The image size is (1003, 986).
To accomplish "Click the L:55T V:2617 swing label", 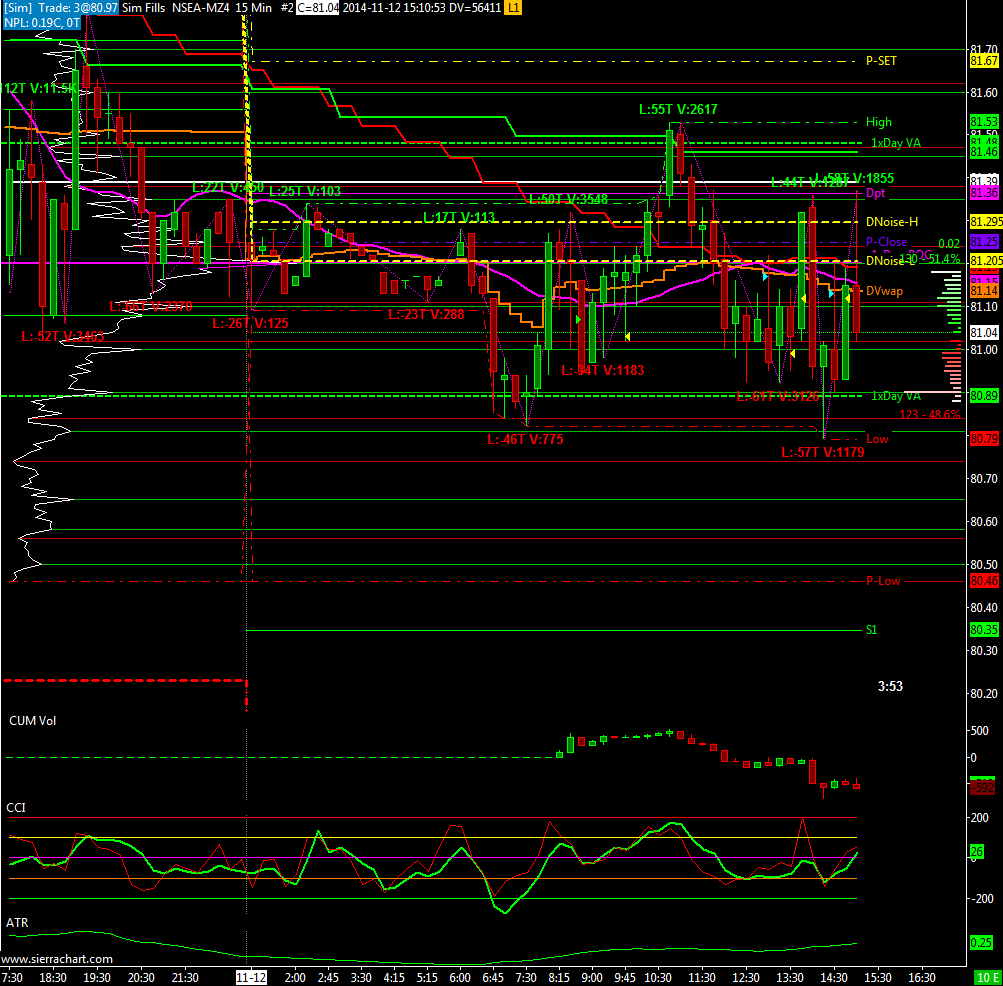I will (x=678, y=109).
